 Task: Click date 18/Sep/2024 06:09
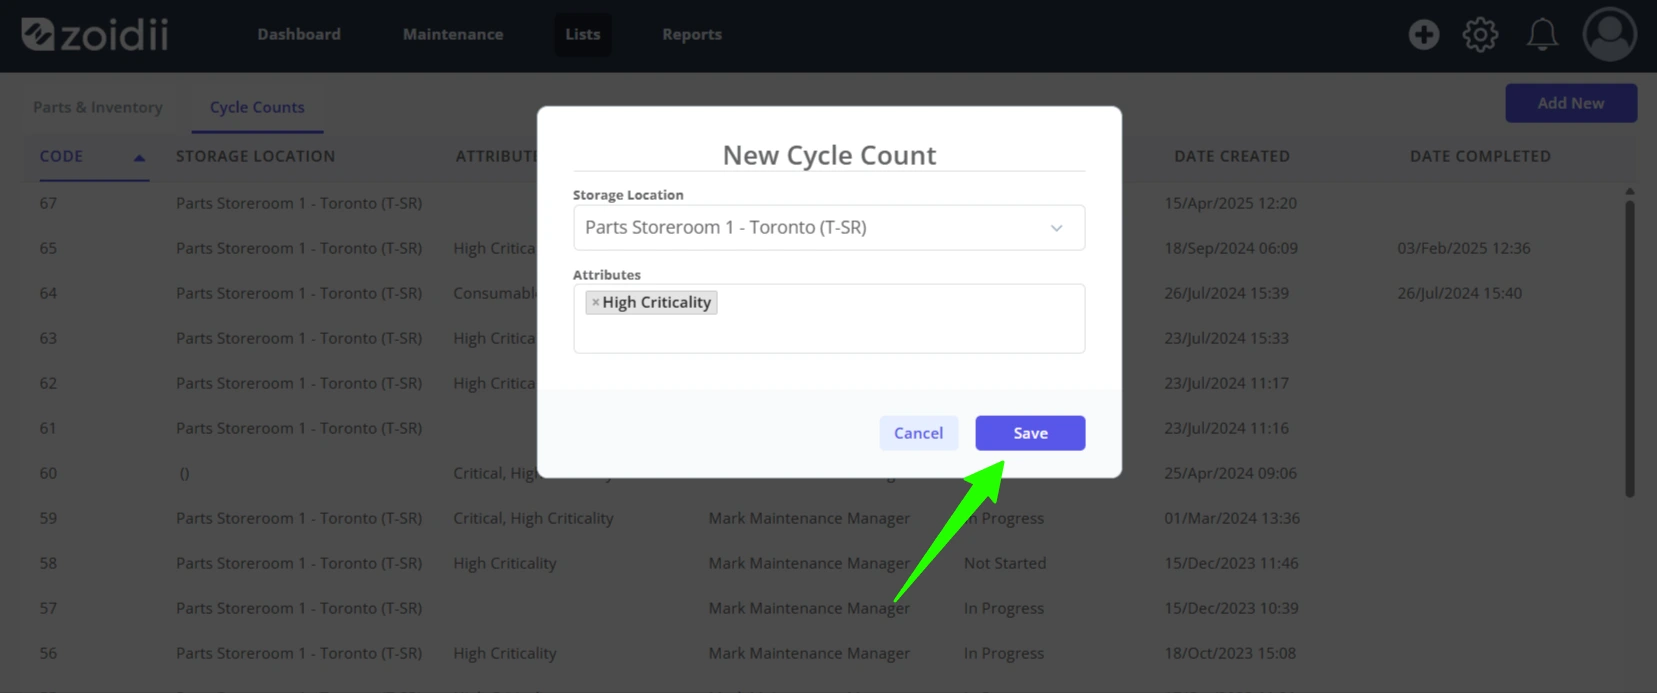point(1231,248)
